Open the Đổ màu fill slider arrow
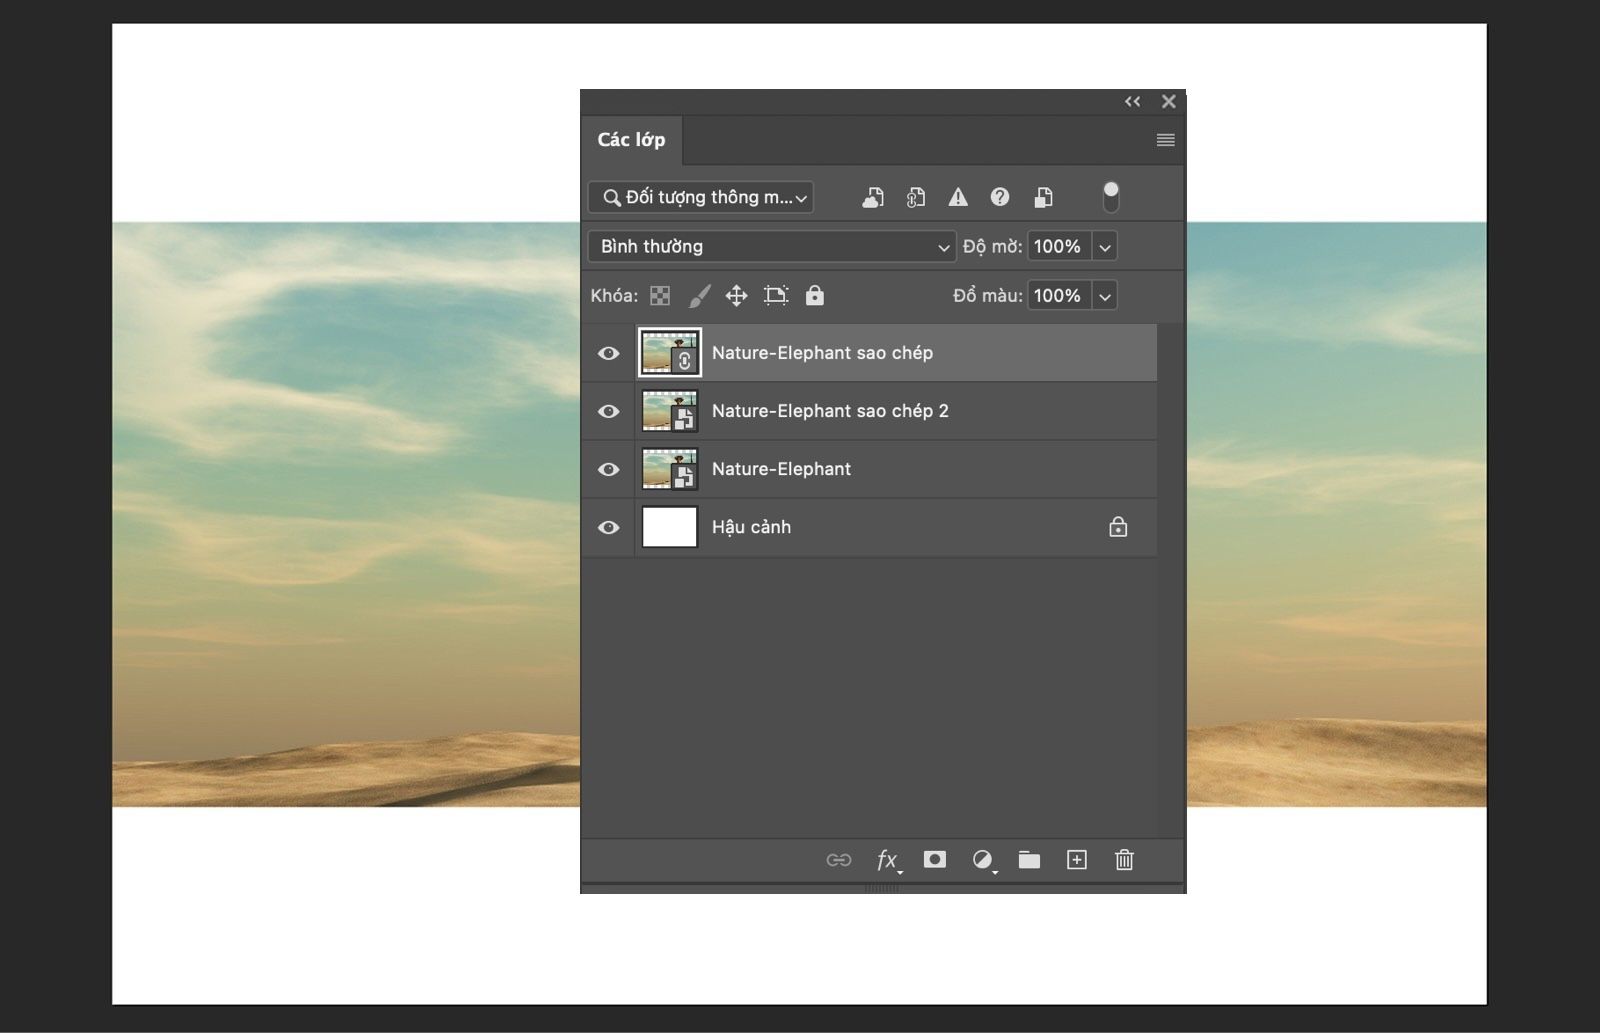 (x=1105, y=296)
